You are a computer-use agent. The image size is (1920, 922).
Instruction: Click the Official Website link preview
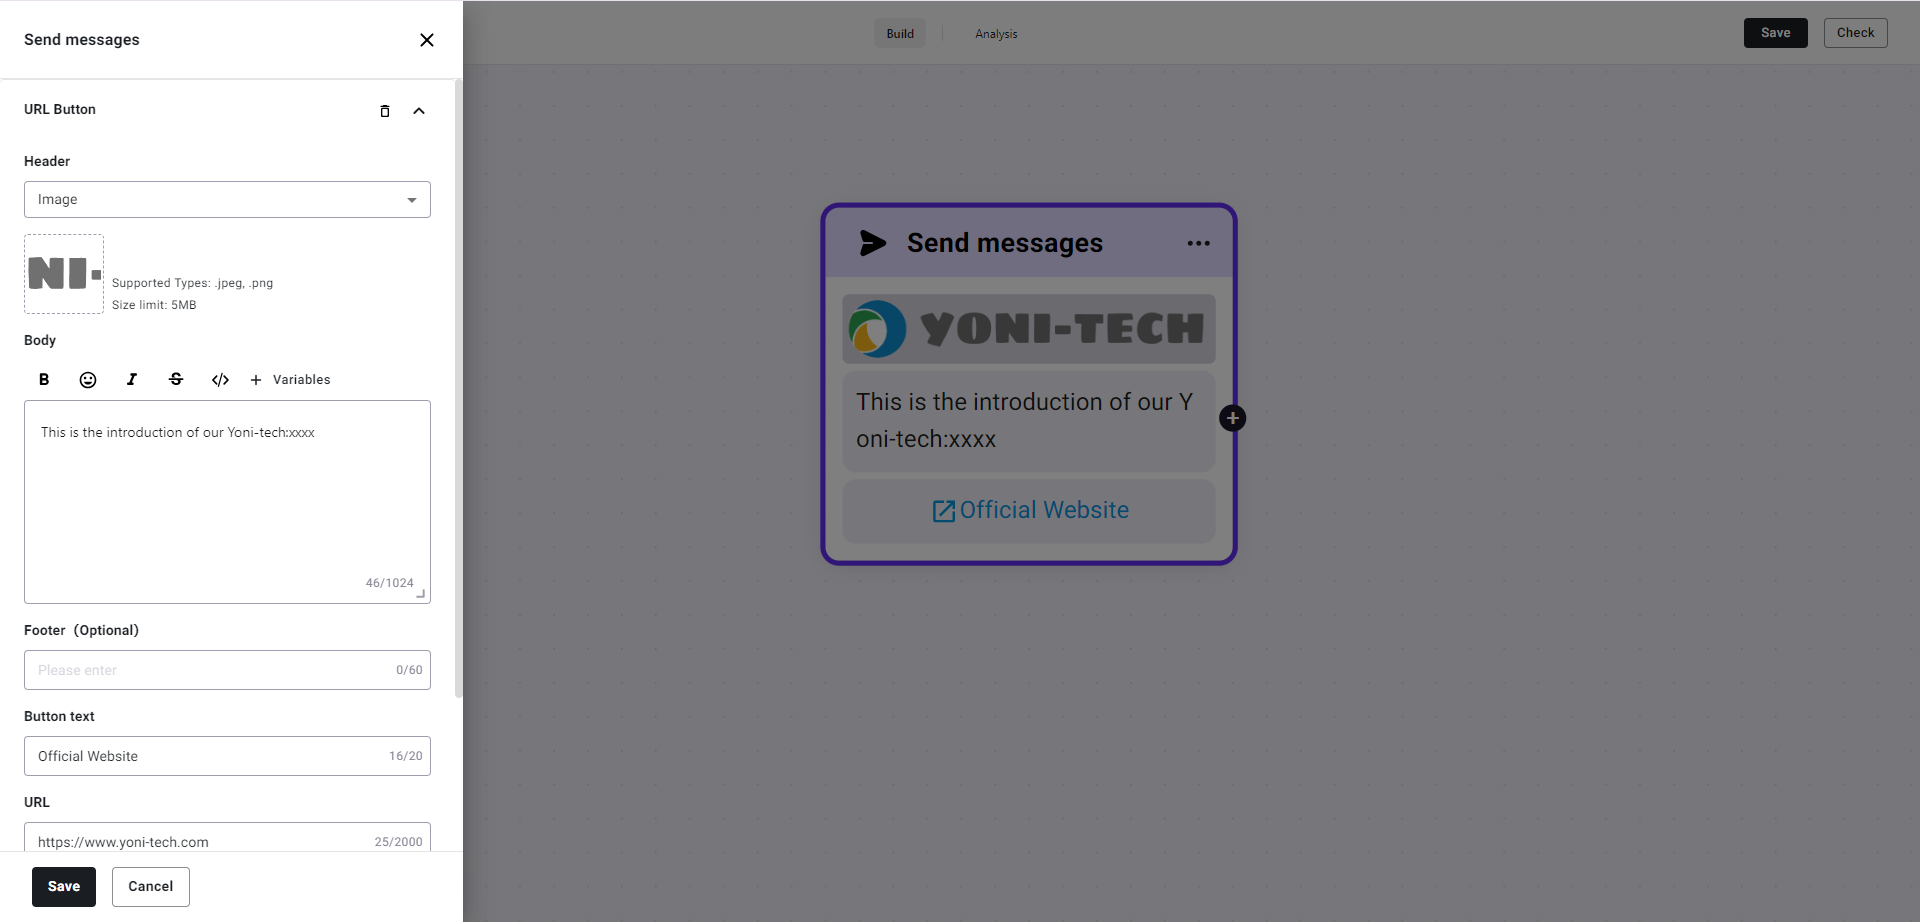[1029, 511]
